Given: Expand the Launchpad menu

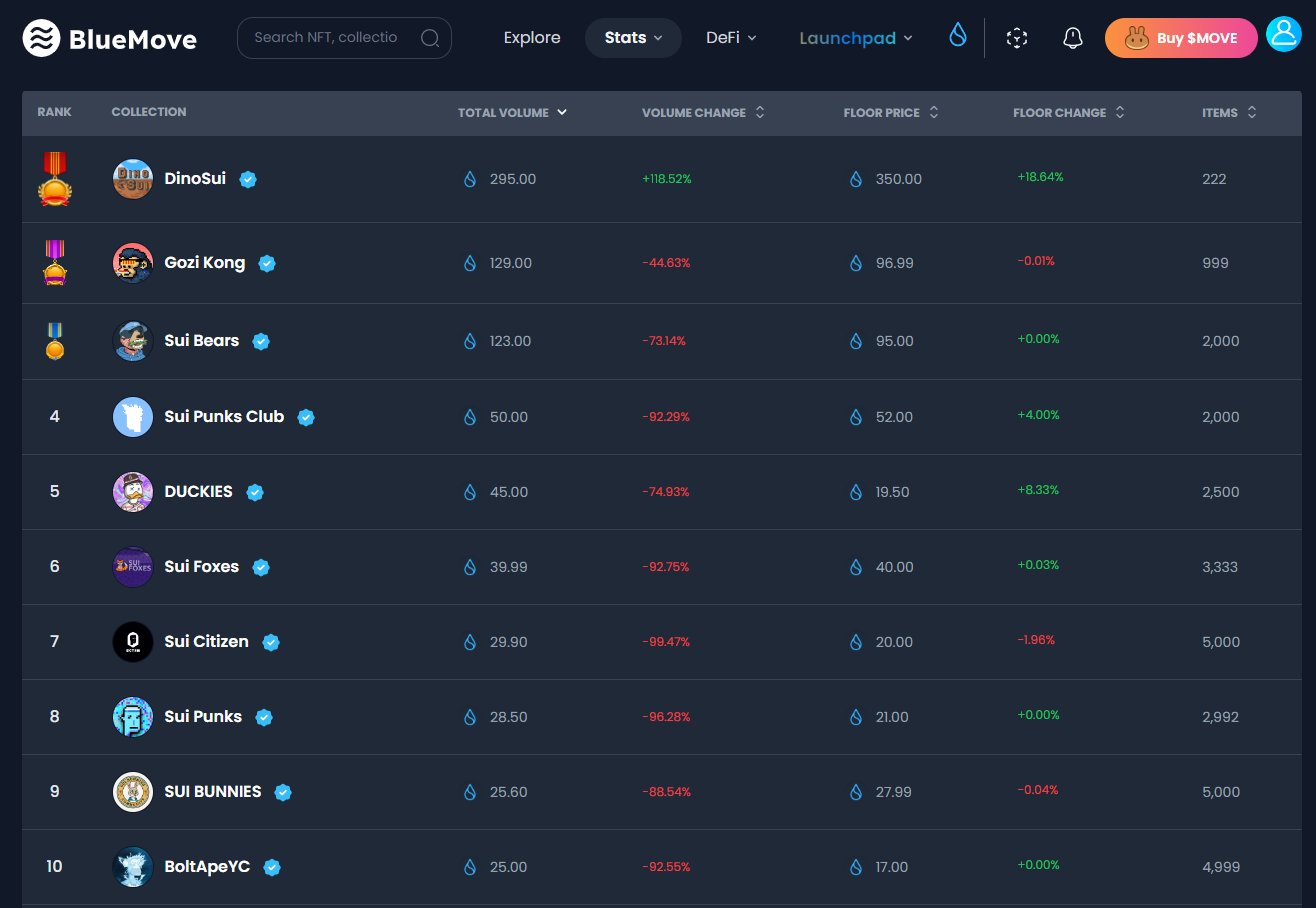Looking at the screenshot, I should click(856, 38).
